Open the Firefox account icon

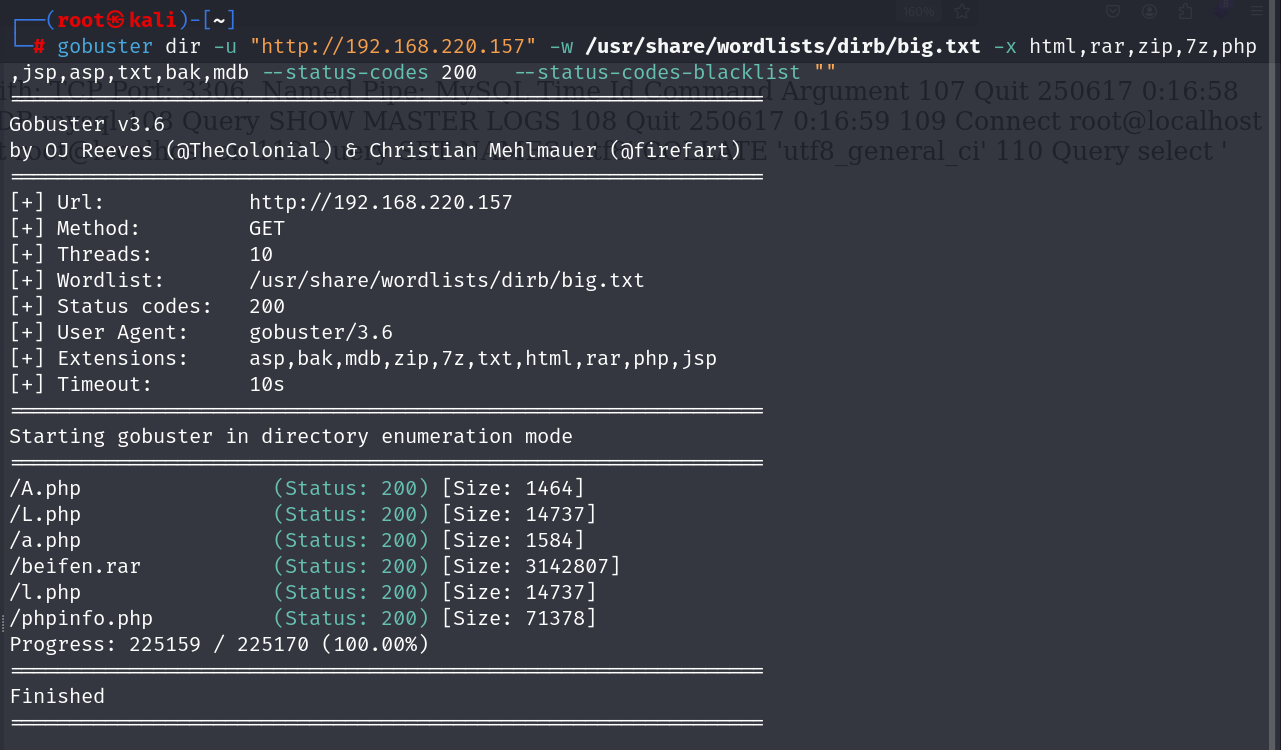pos(1150,12)
